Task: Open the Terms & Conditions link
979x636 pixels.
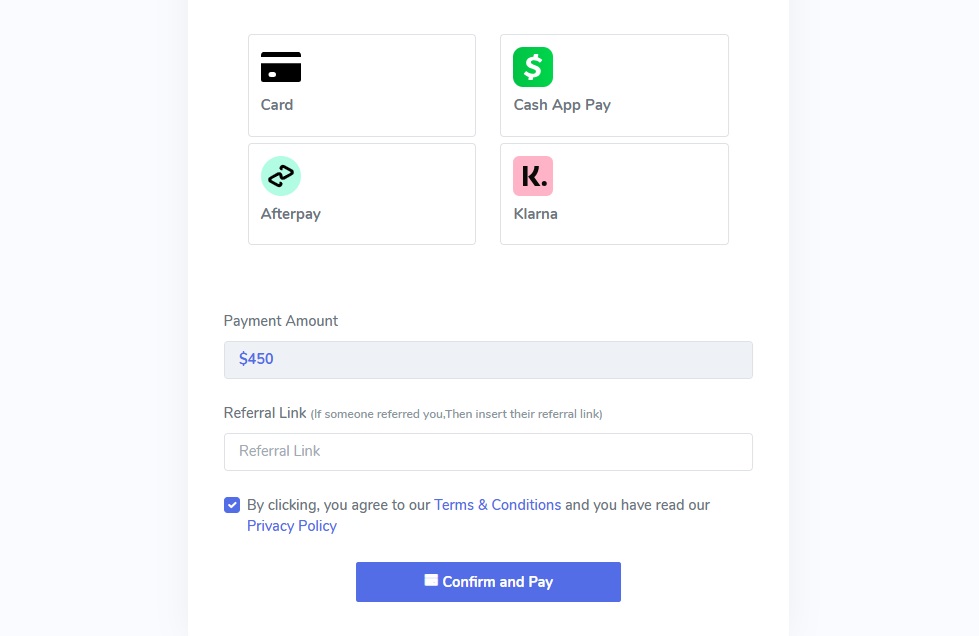Action: 497,505
